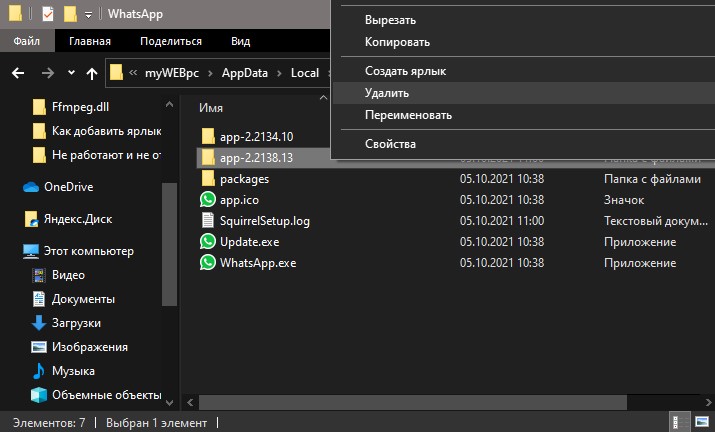The image size is (715, 432).
Task: Click the folder icon in the address bar
Action: coord(116,73)
